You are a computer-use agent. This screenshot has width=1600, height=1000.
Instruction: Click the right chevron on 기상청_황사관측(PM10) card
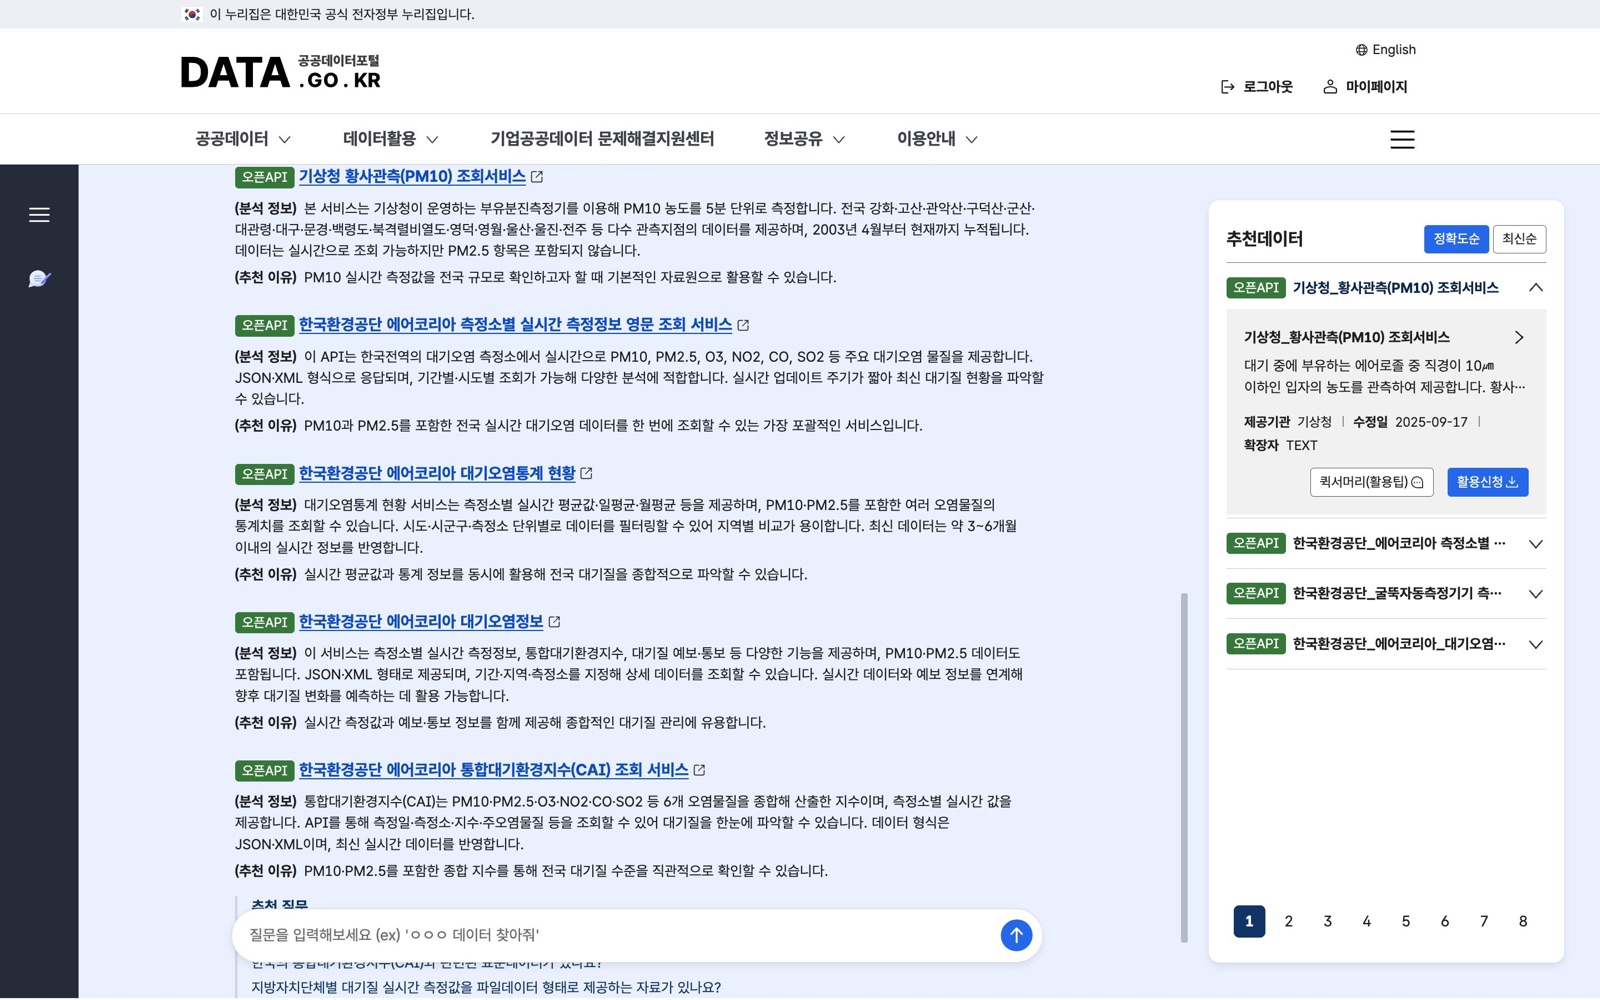tap(1519, 338)
